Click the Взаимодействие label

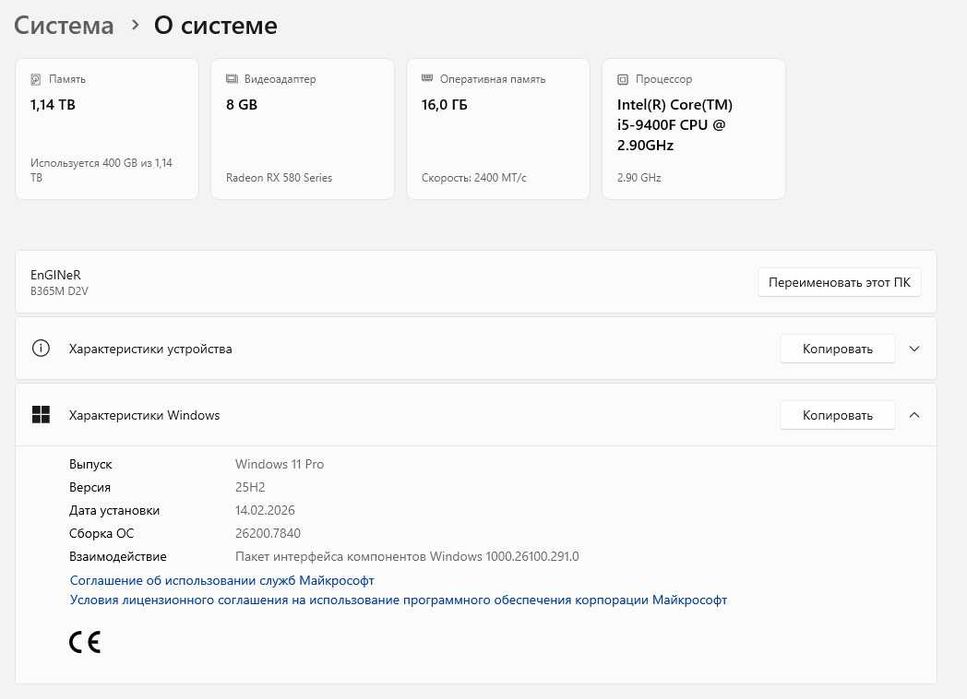pos(118,556)
